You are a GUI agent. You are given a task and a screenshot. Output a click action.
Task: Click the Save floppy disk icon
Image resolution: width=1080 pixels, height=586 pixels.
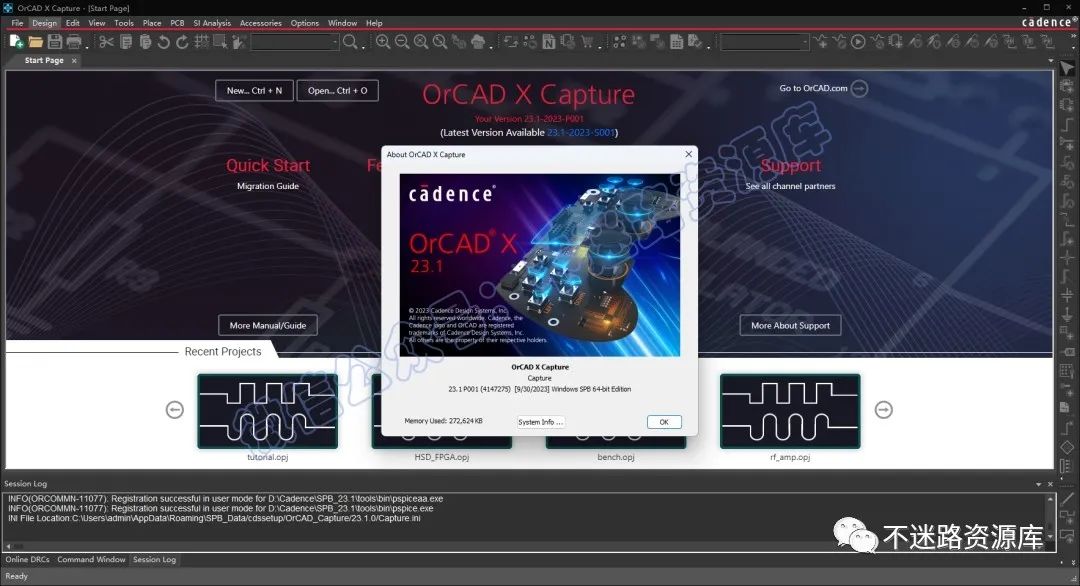tap(55, 42)
